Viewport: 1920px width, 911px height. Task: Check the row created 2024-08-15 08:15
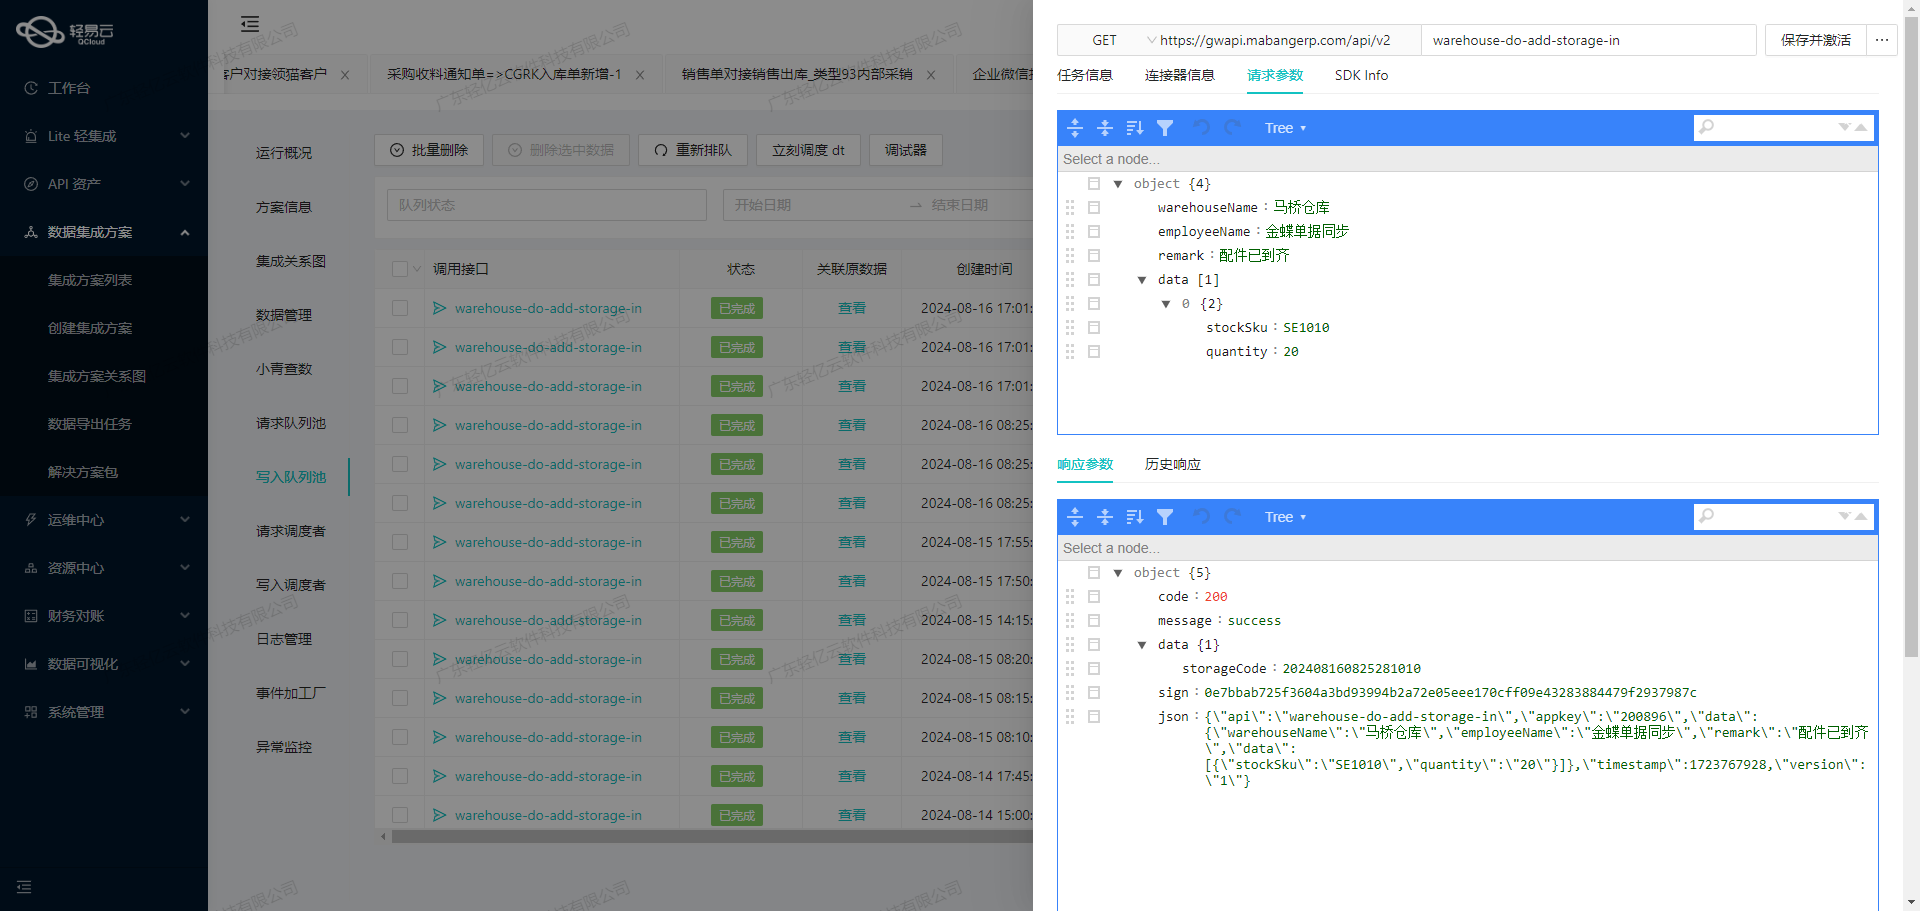point(400,698)
